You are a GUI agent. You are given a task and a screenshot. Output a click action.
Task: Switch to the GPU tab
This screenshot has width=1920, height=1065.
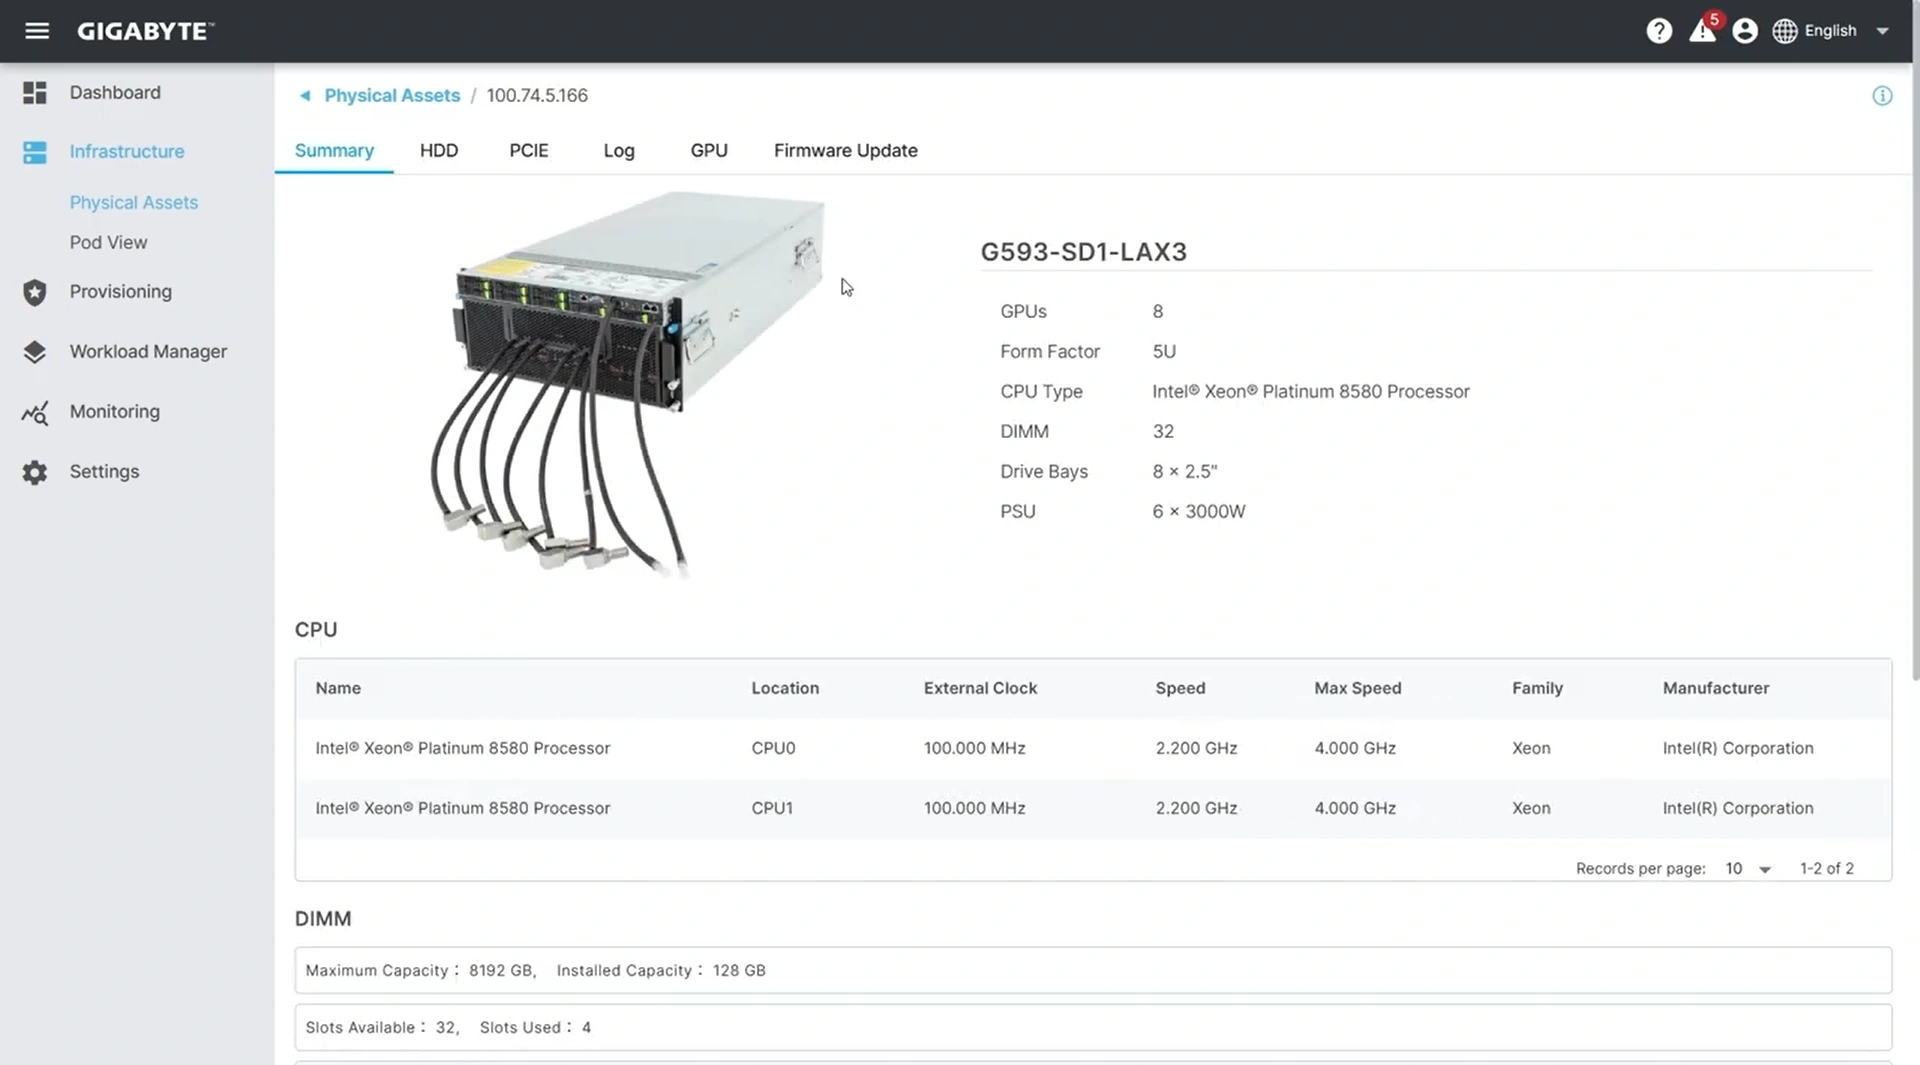tap(709, 151)
